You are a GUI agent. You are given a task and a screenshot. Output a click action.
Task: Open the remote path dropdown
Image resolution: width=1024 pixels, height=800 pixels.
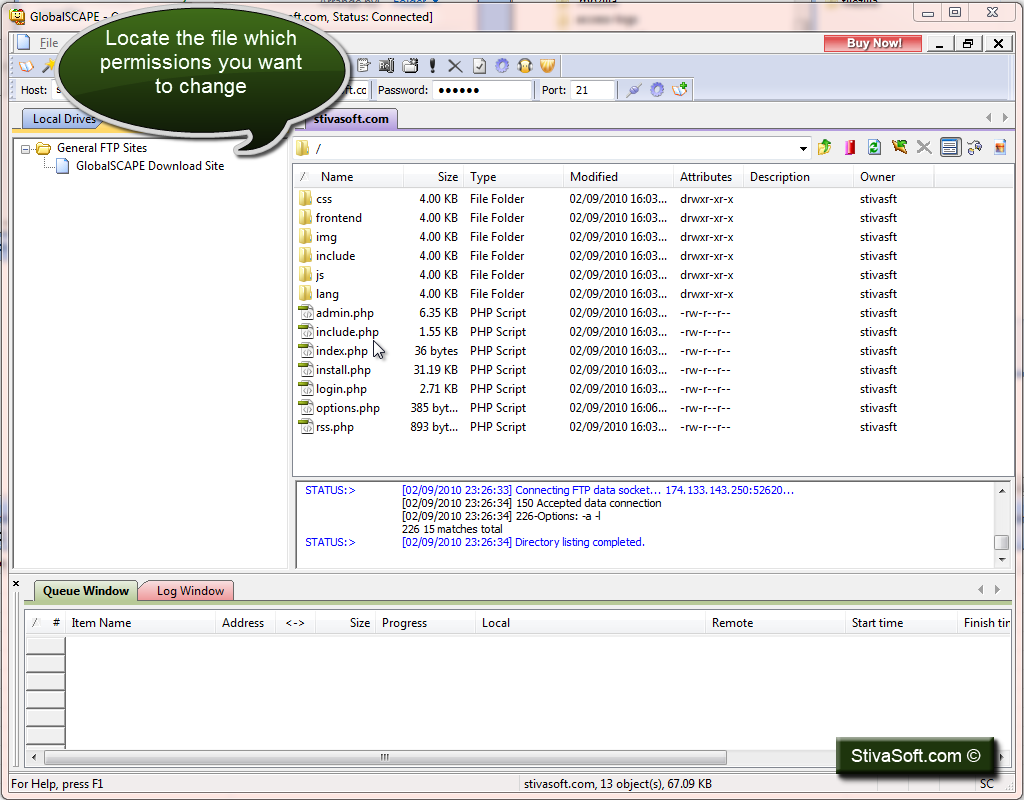coord(803,149)
